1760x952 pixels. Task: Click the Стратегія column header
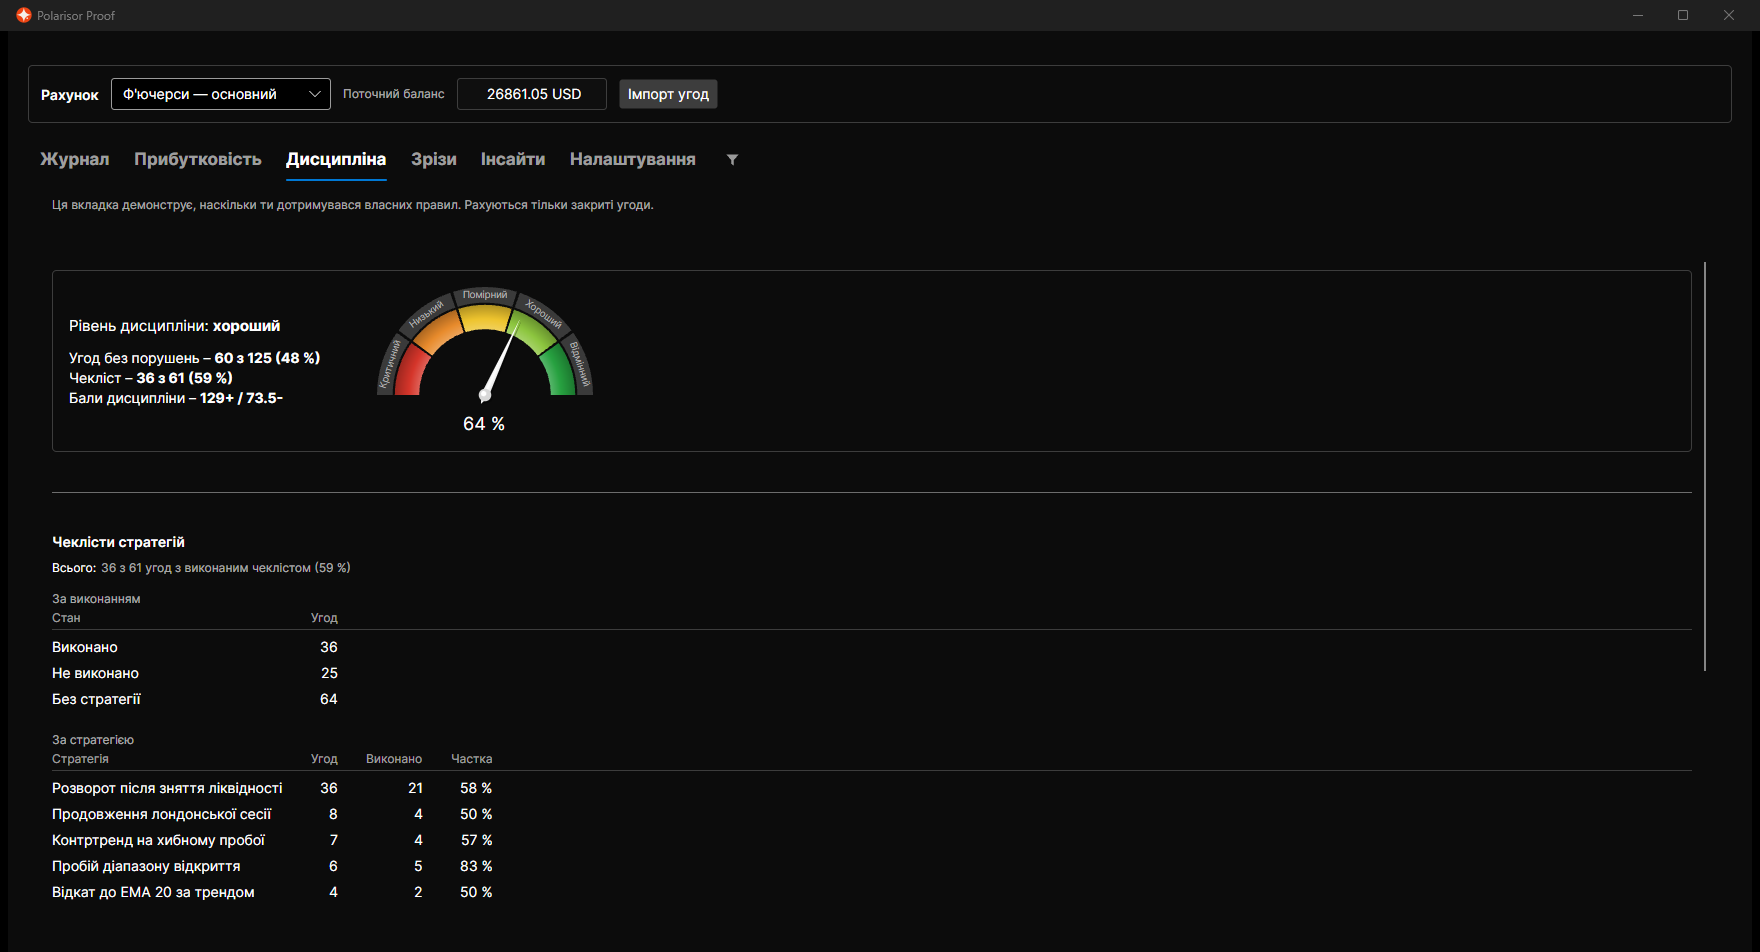tap(81, 759)
